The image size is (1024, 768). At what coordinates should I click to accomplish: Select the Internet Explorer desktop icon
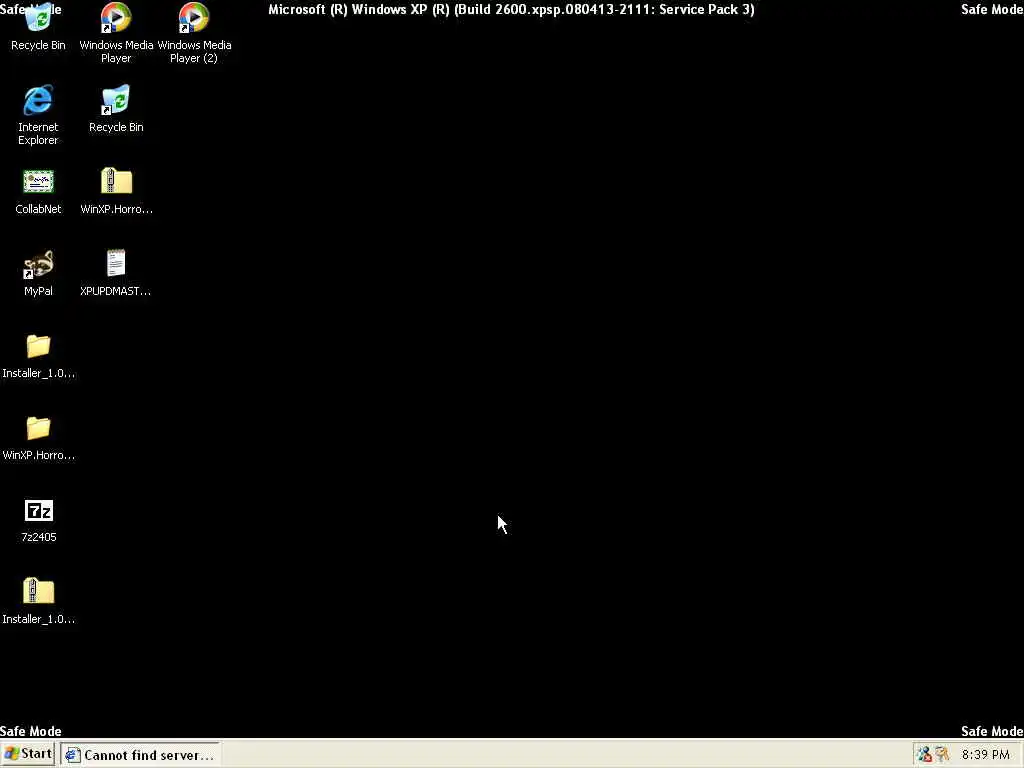tap(38, 114)
